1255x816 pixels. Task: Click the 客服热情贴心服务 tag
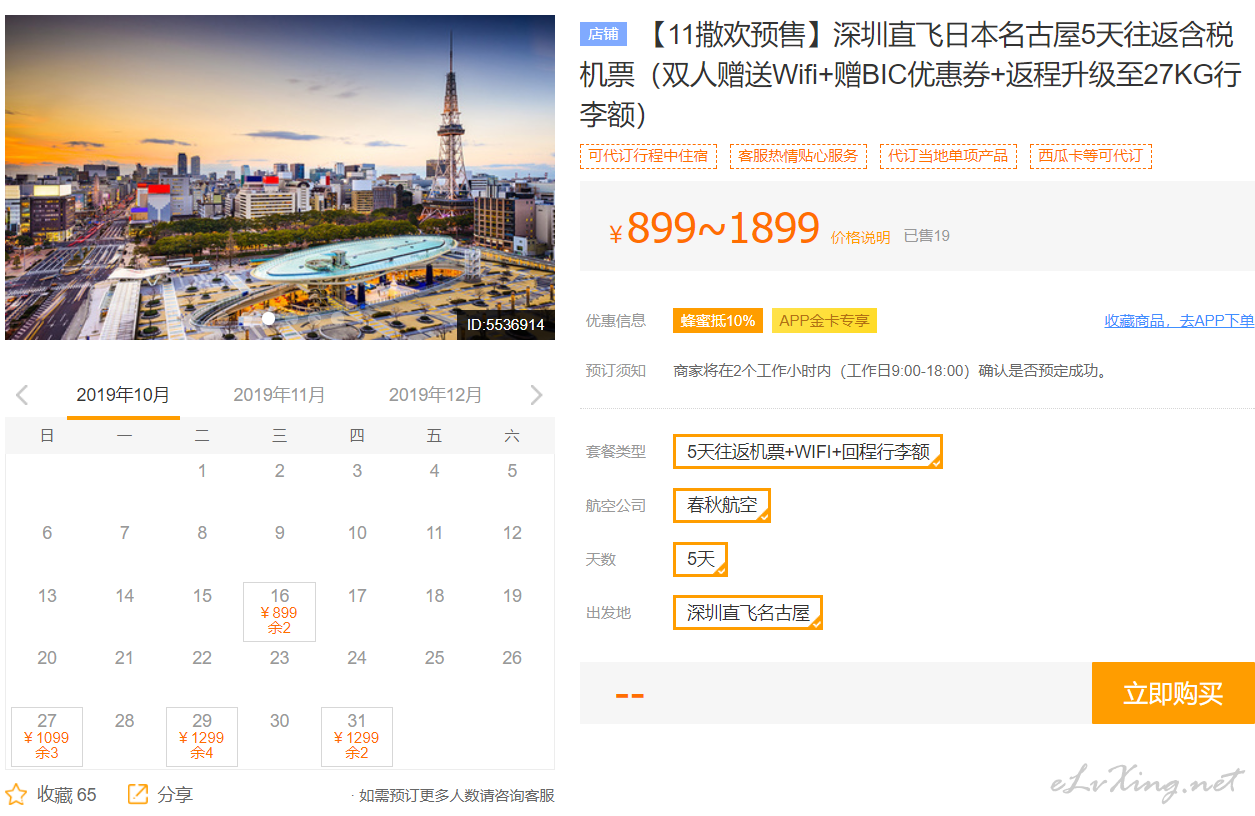pos(798,156)
